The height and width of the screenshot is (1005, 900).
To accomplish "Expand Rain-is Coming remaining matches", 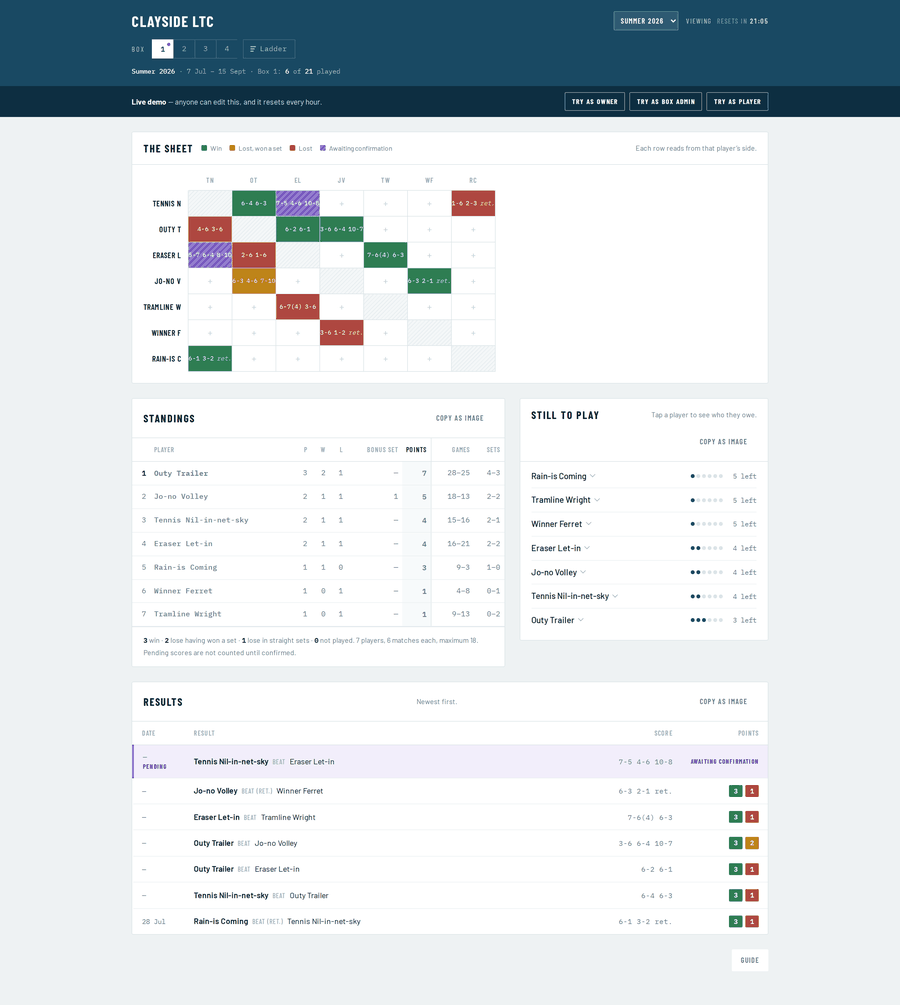I will [x=563, y=476].
